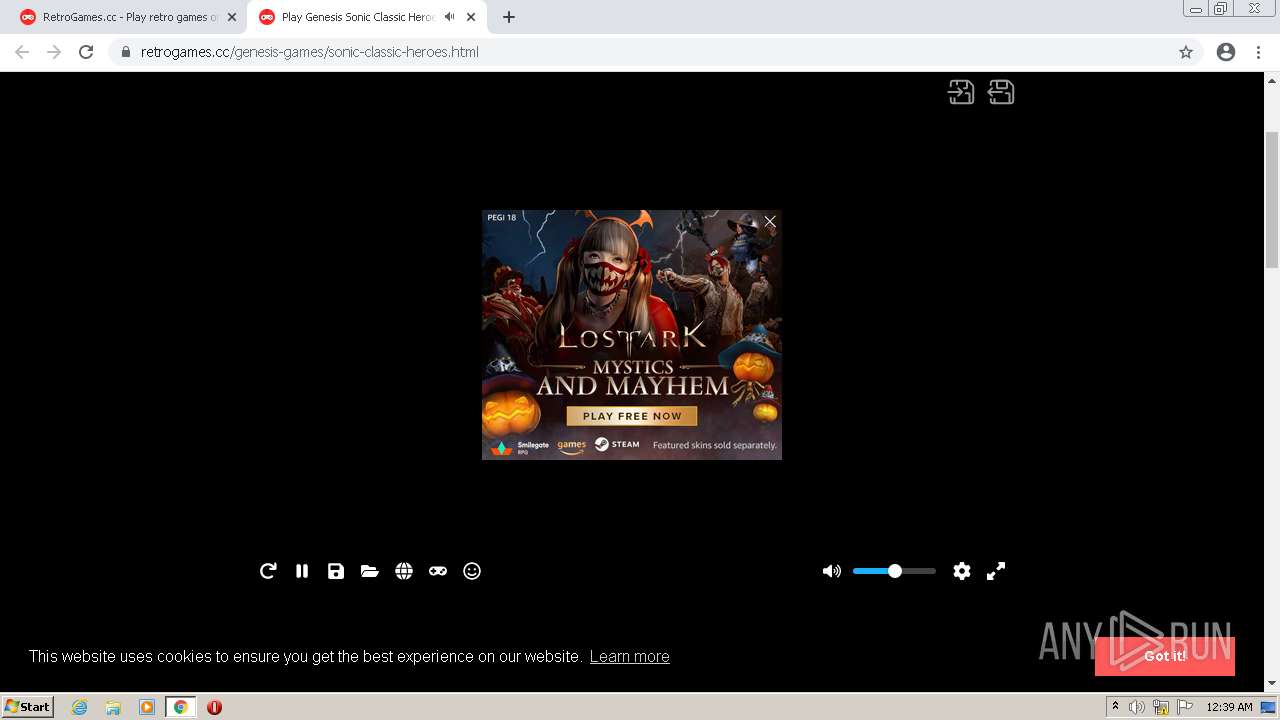
Task: Open system tray volume control
Action: click(1137, 707)
